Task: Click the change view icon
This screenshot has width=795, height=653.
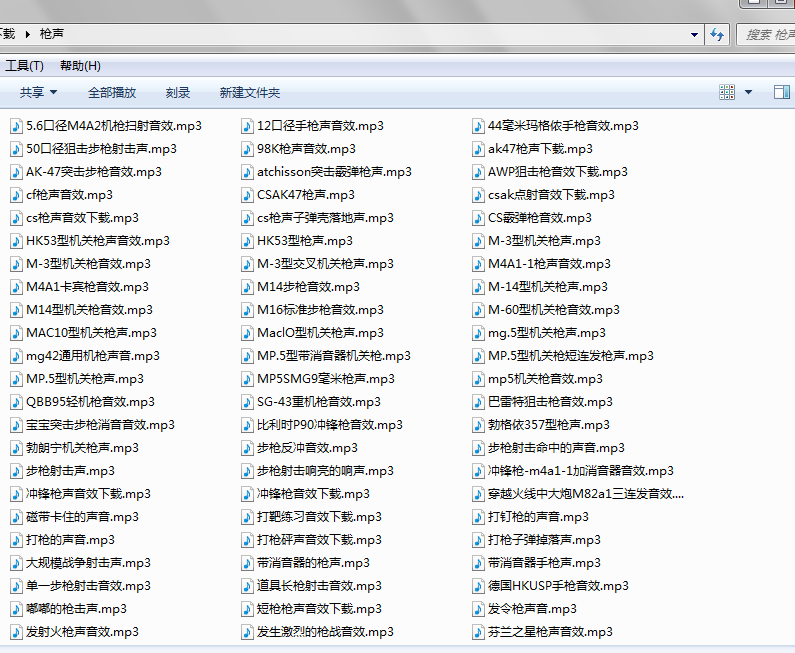Action: click(x=727, y=92)
